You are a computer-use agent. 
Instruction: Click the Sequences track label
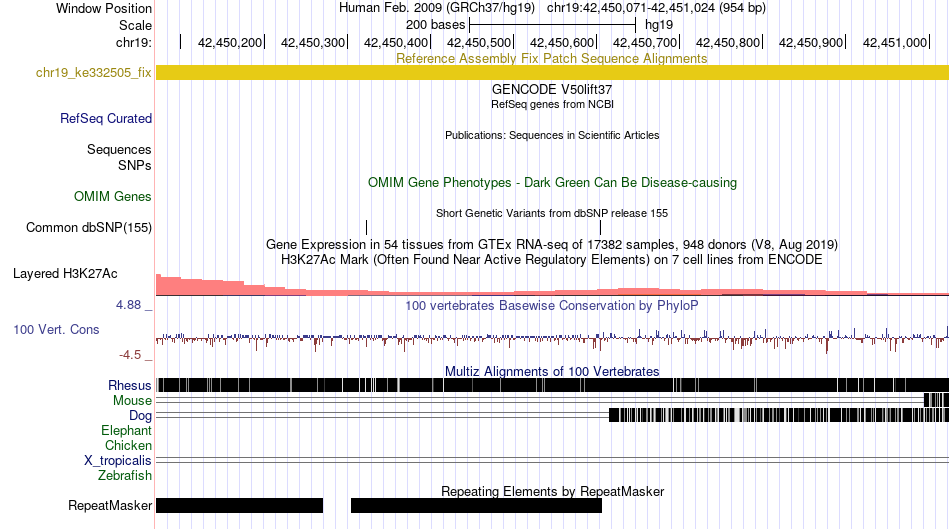pyautogui.click(x=119, y=150)
